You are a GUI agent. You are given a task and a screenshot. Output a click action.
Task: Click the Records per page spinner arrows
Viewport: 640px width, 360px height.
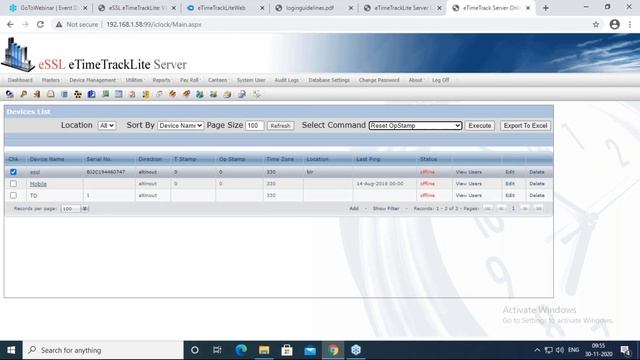click(x=84, y=209)
